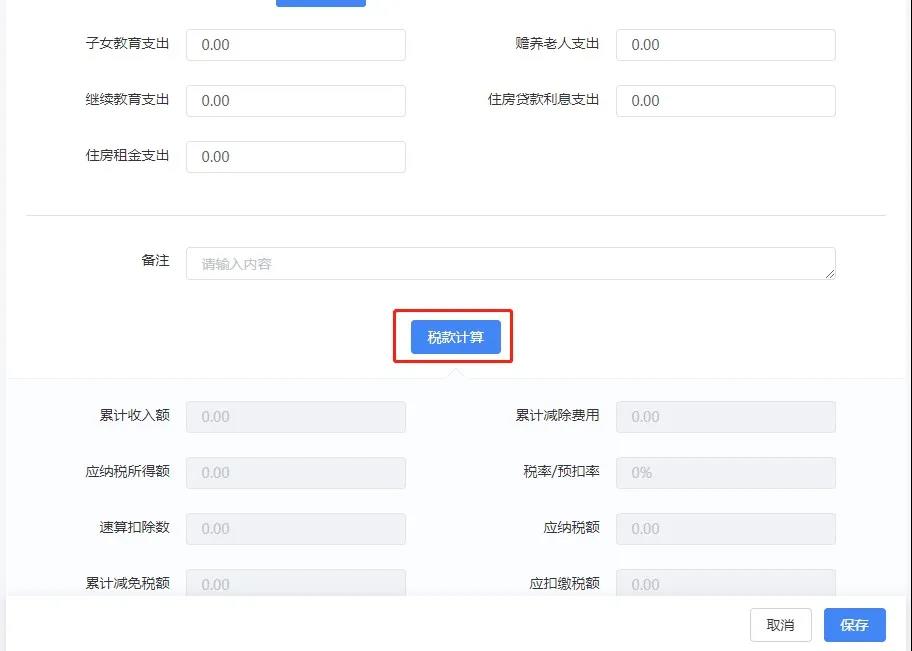The image size is (912, 651).
Task: Click the partially visible blue button at top
Action: click(320, 3)
